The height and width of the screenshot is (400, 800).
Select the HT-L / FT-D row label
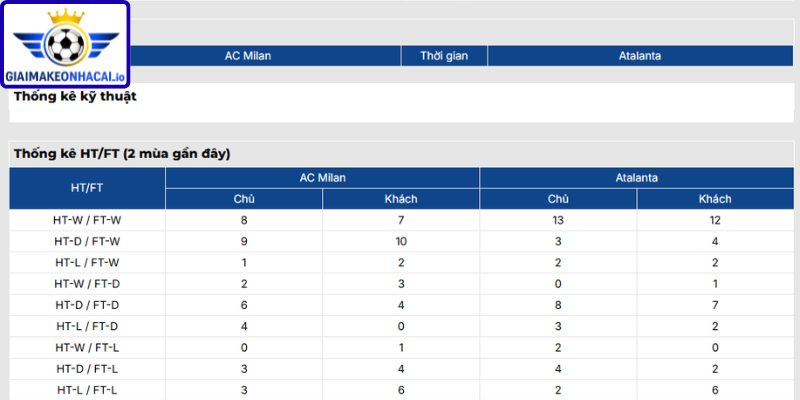point(87,327)
